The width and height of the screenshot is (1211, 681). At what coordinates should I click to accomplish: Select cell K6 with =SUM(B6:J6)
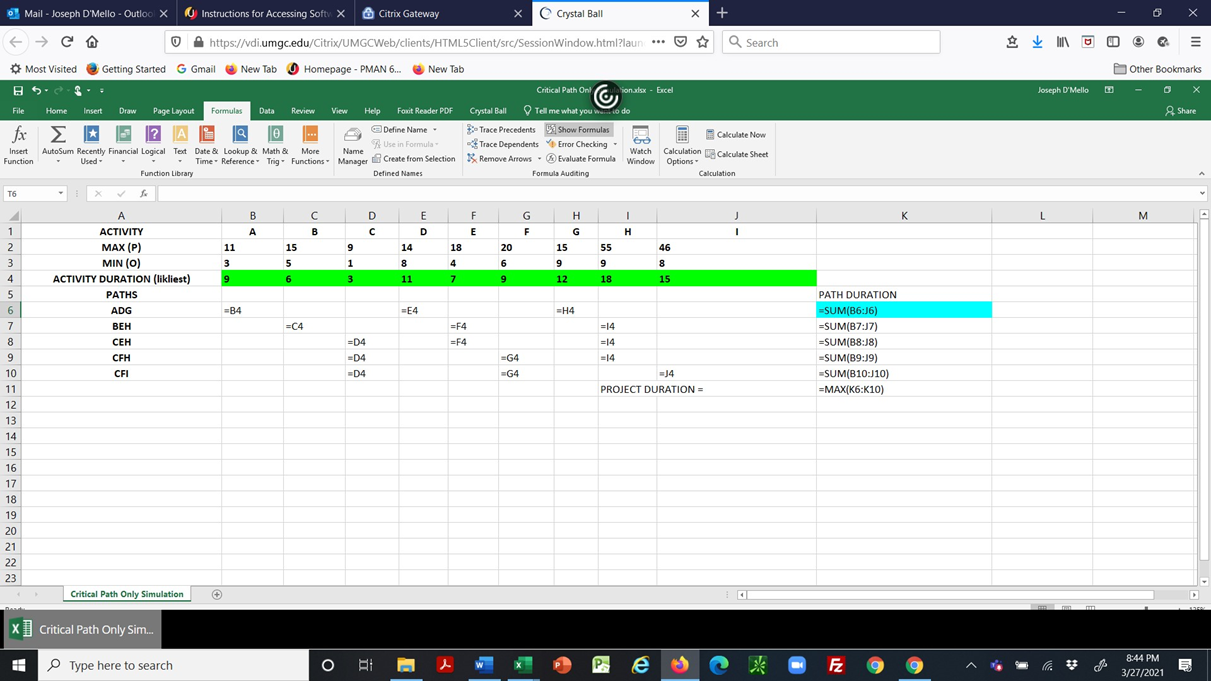(x=904, y=310)
